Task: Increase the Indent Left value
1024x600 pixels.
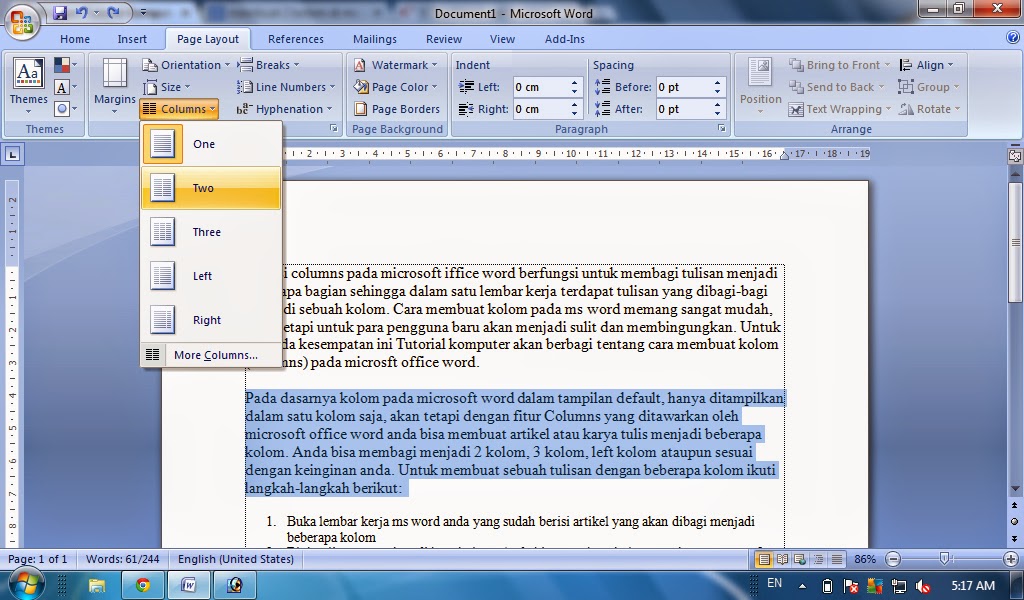Action: coord(575,83)
